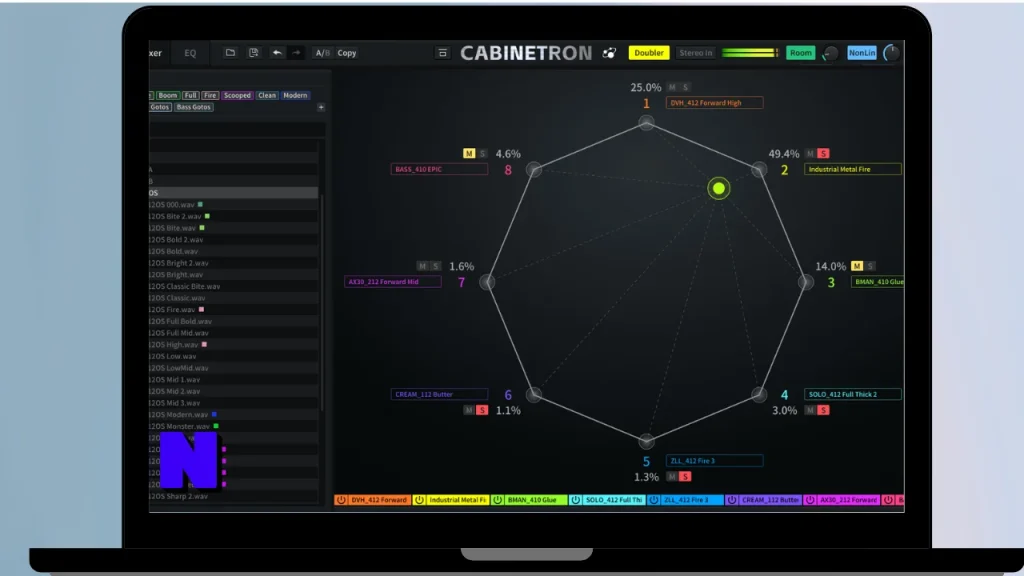Solo slot 3 with its S button
Image resolution: width=1024 pixels, height=576 pixels.
(870, 266)
